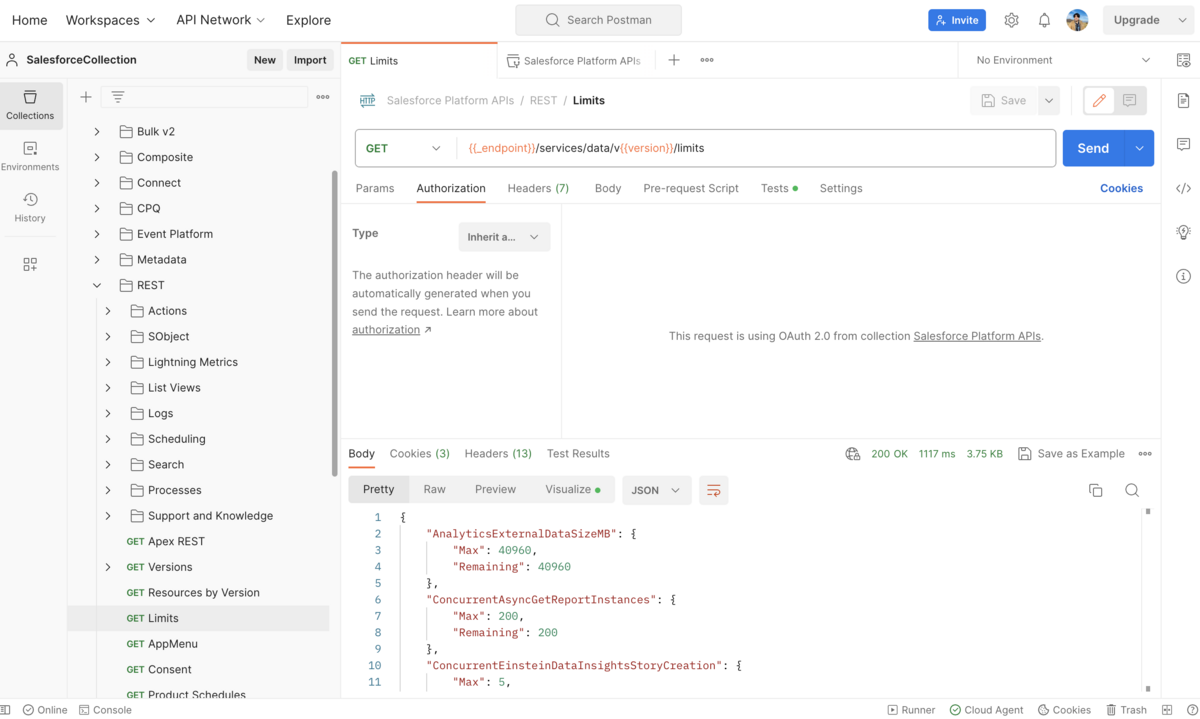Expand the Bulk v2 folder
The image size is (1200, 719).
click(97, 131)
